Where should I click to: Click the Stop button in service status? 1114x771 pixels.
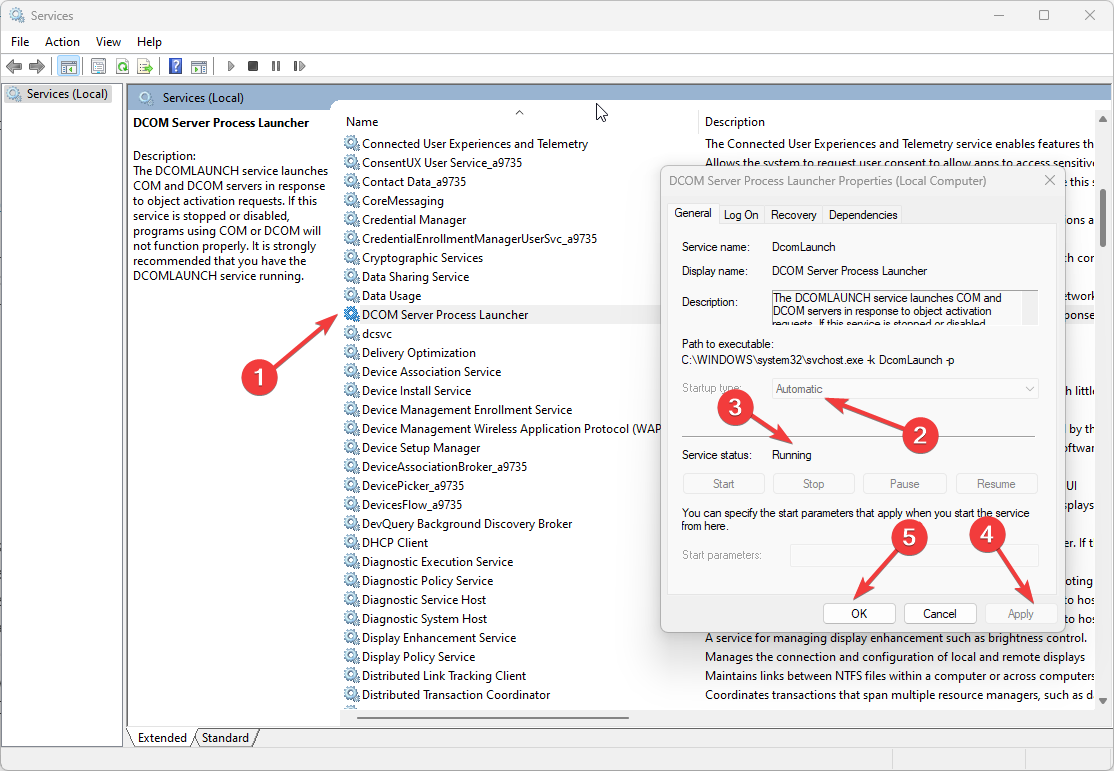point(813,484)
